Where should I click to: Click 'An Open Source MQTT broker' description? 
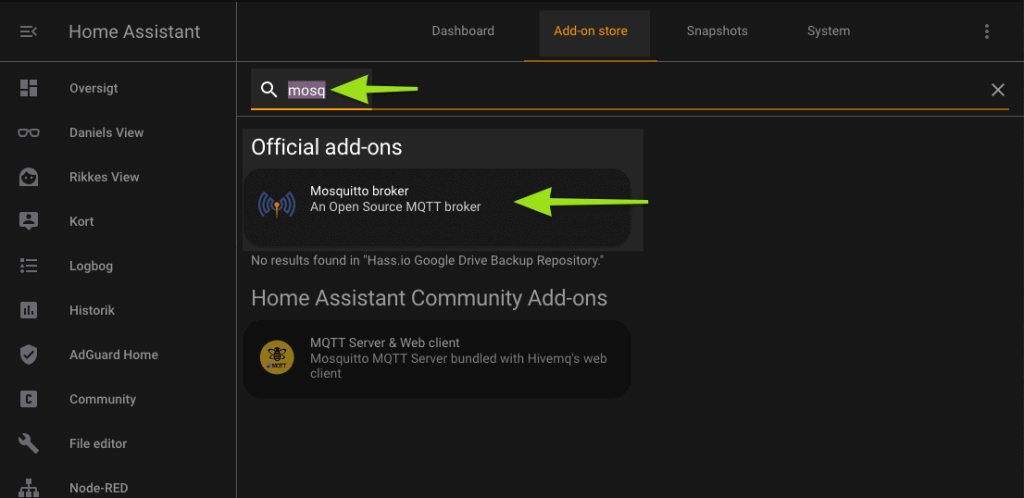395,207
